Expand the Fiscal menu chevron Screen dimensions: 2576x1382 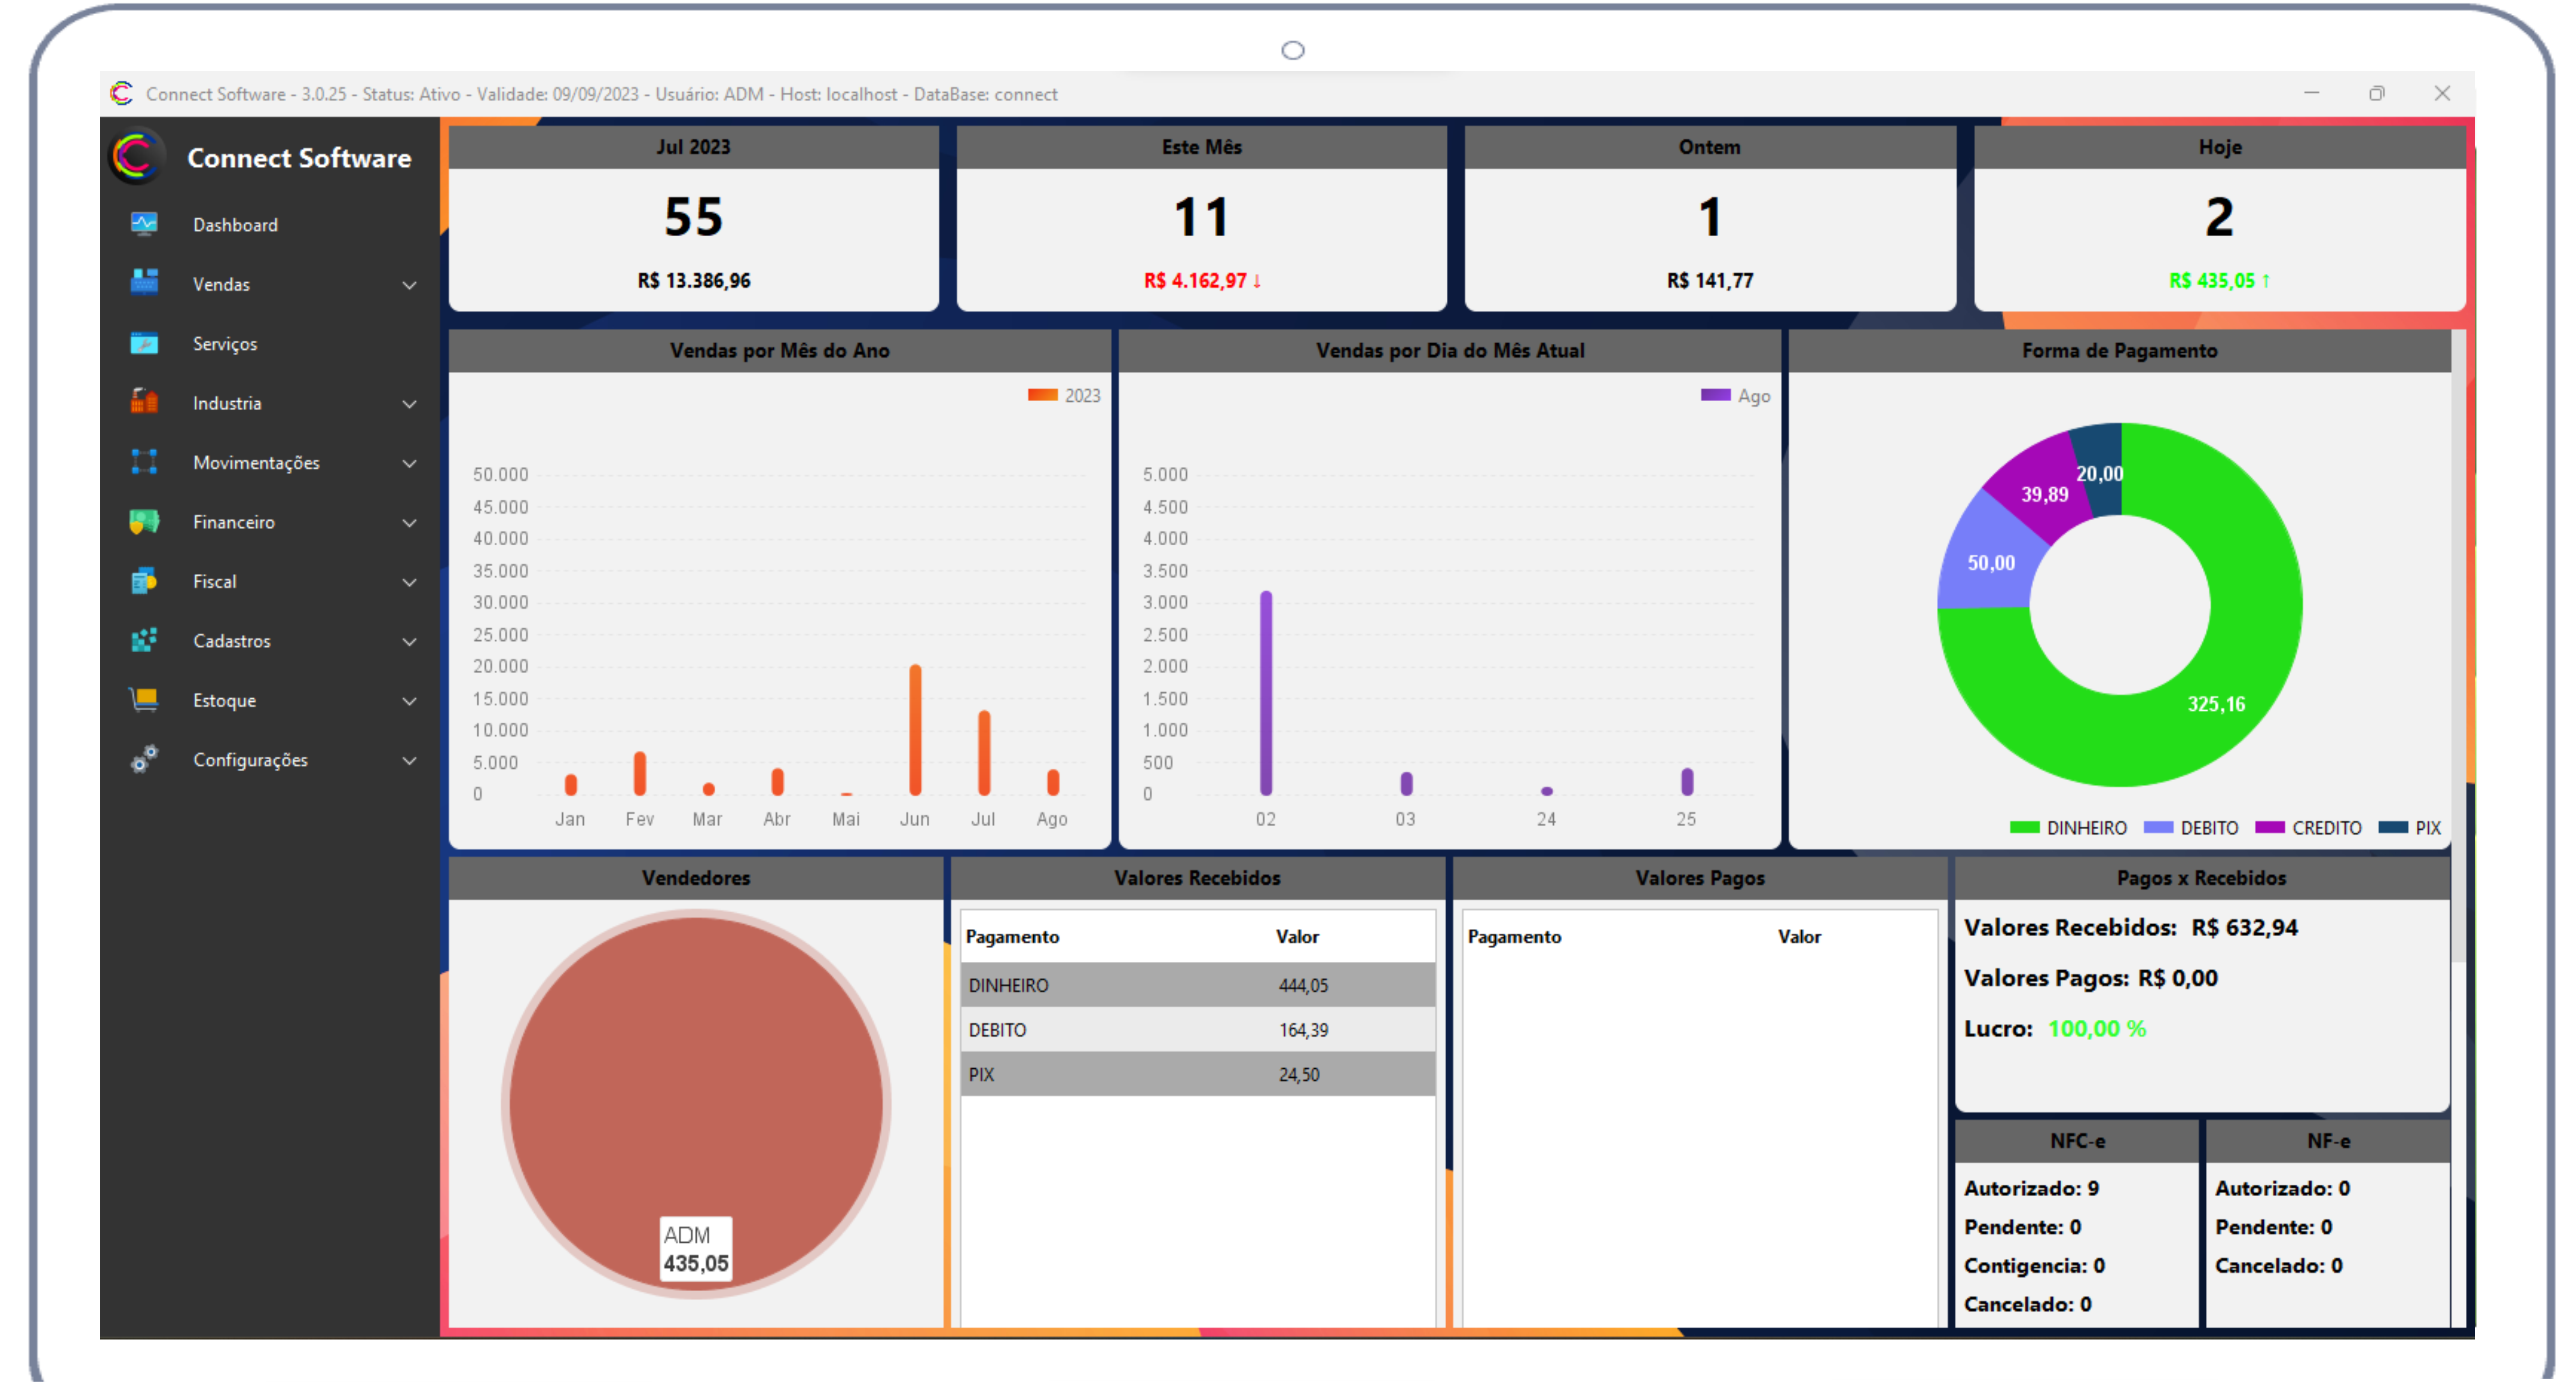[409, 582]
